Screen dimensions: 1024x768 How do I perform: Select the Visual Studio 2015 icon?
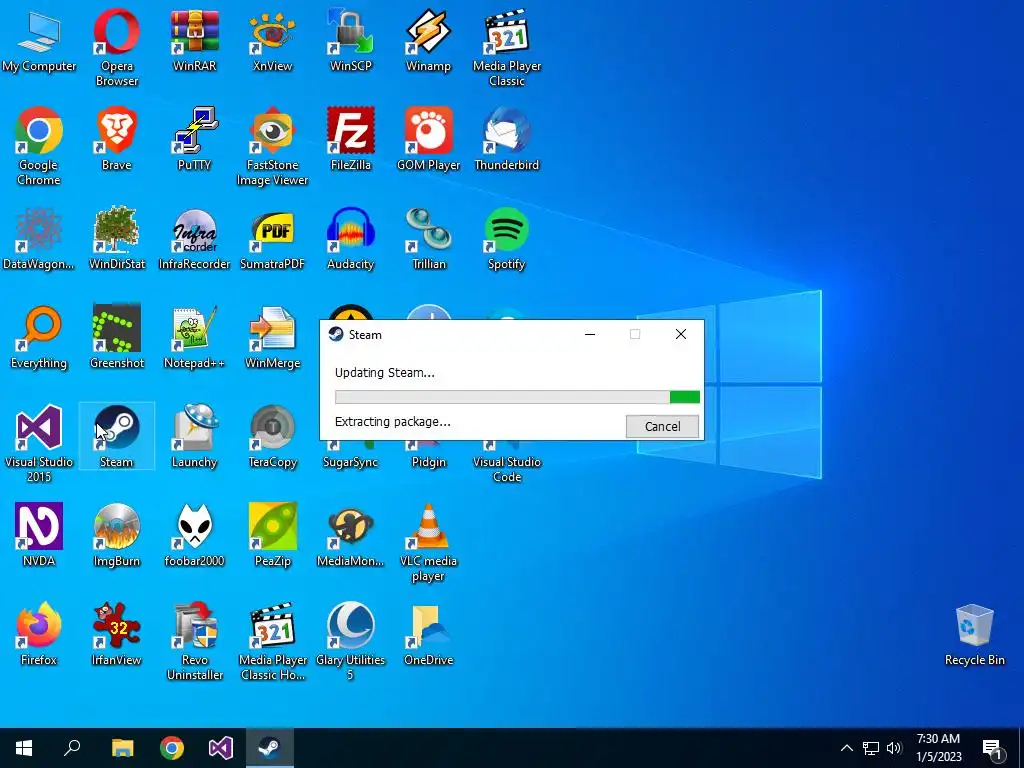[39, 444]
